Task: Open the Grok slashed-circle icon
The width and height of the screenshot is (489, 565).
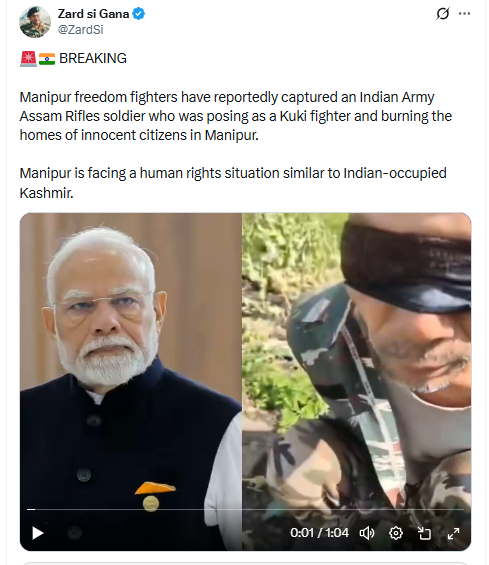Action: pos(442,14)
